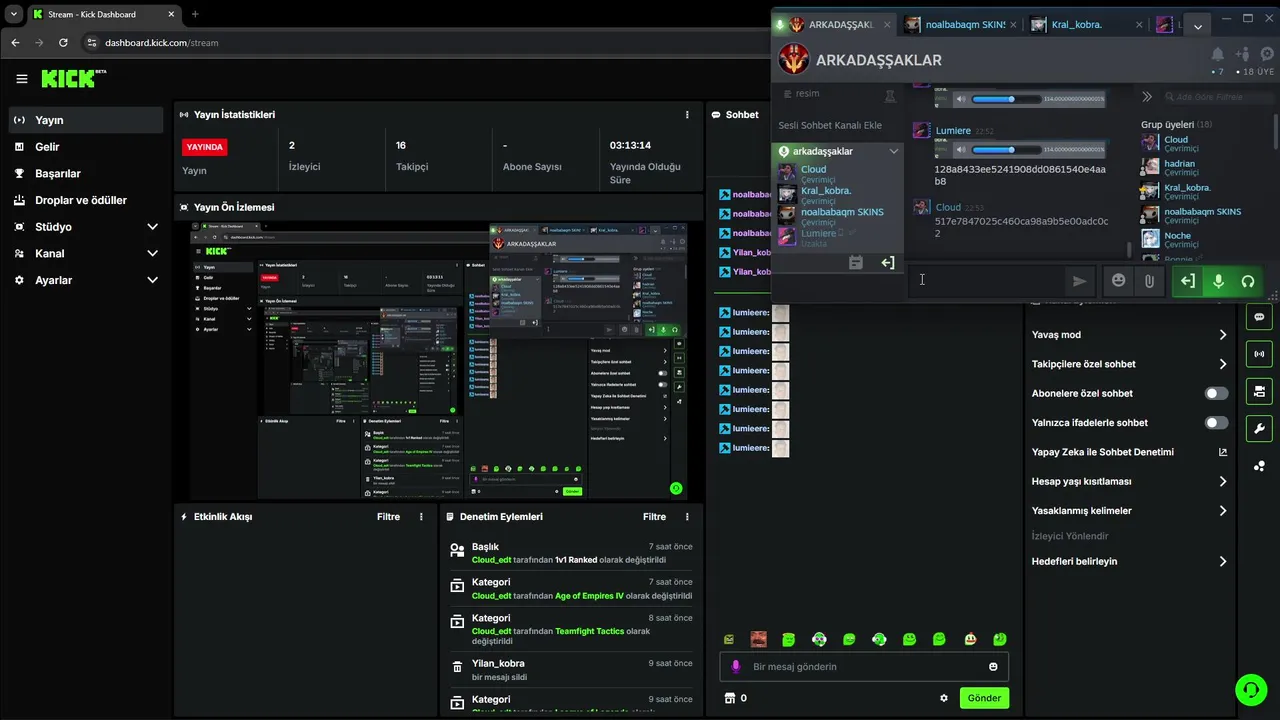Open Yavaş mod settings
This screenshot has width=1280, height=720.
1129,335
